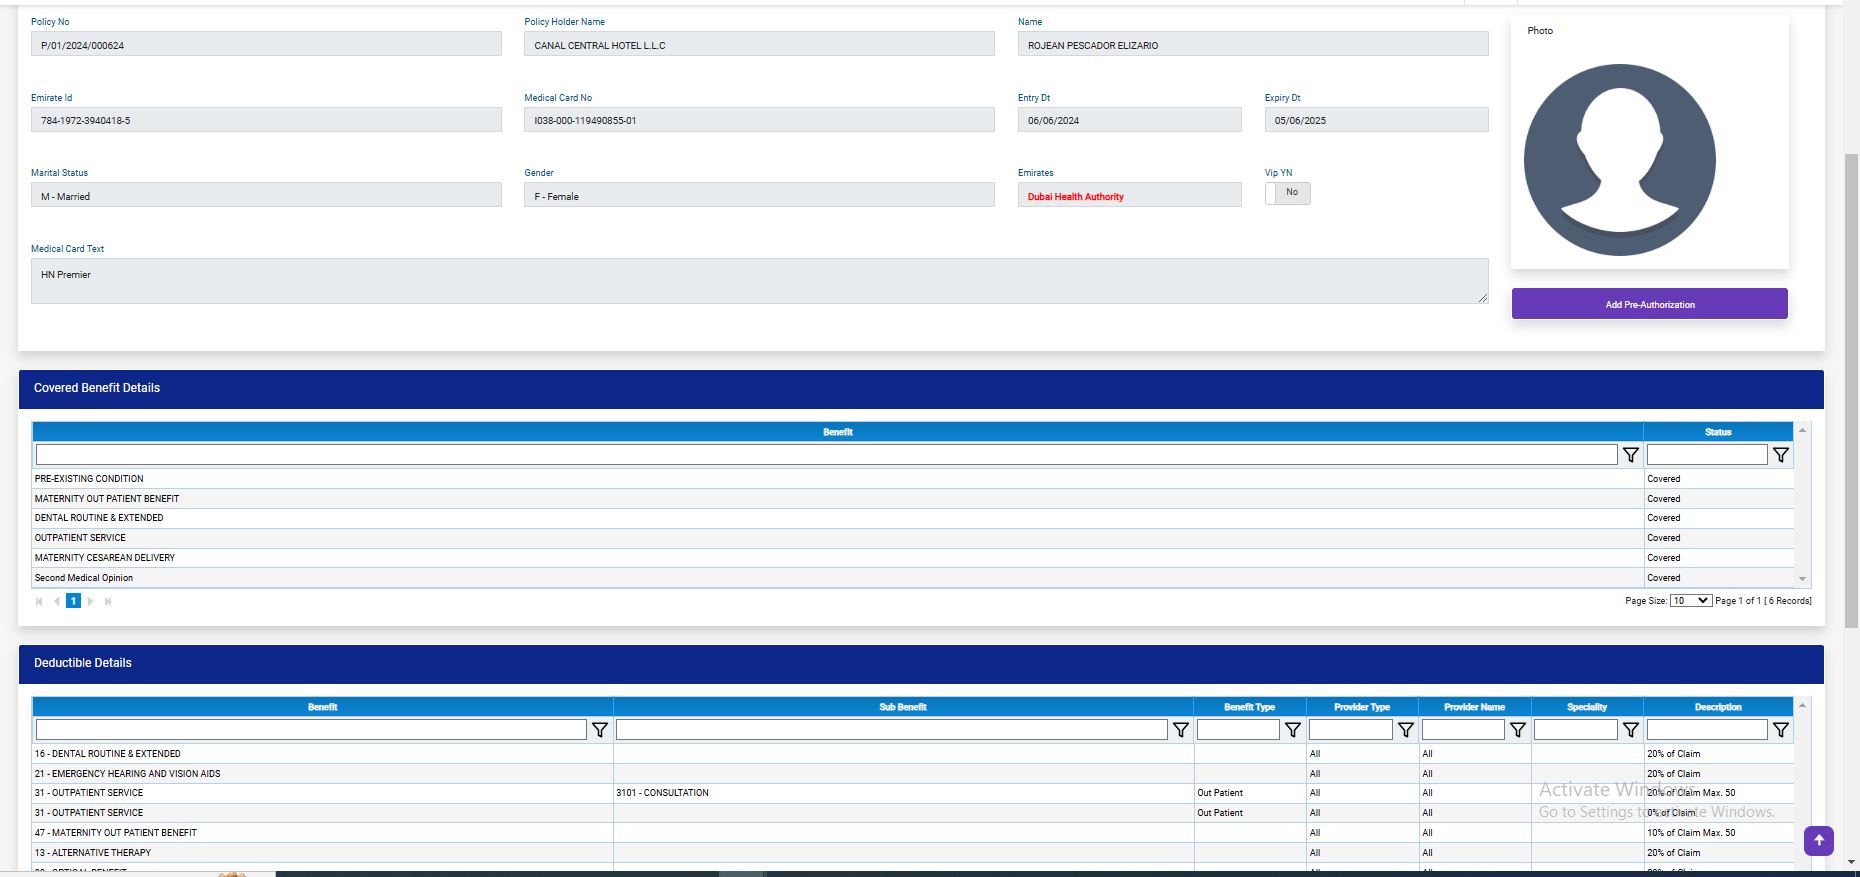
Task: Click the Deductible Description column filter icon
Action: click(1780, 730)
